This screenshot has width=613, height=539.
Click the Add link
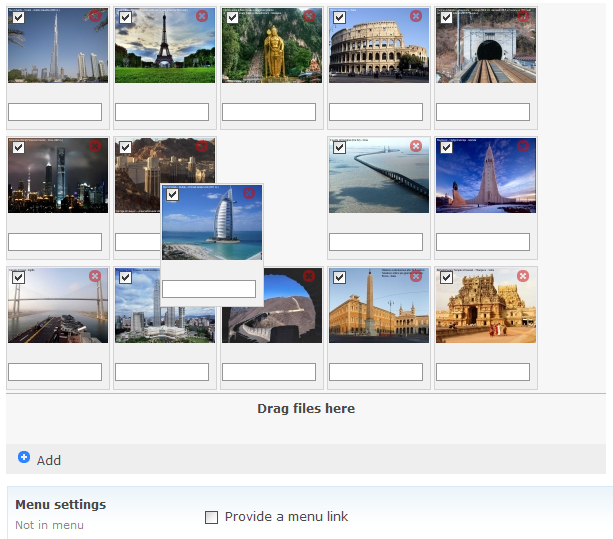coord(49,460)
